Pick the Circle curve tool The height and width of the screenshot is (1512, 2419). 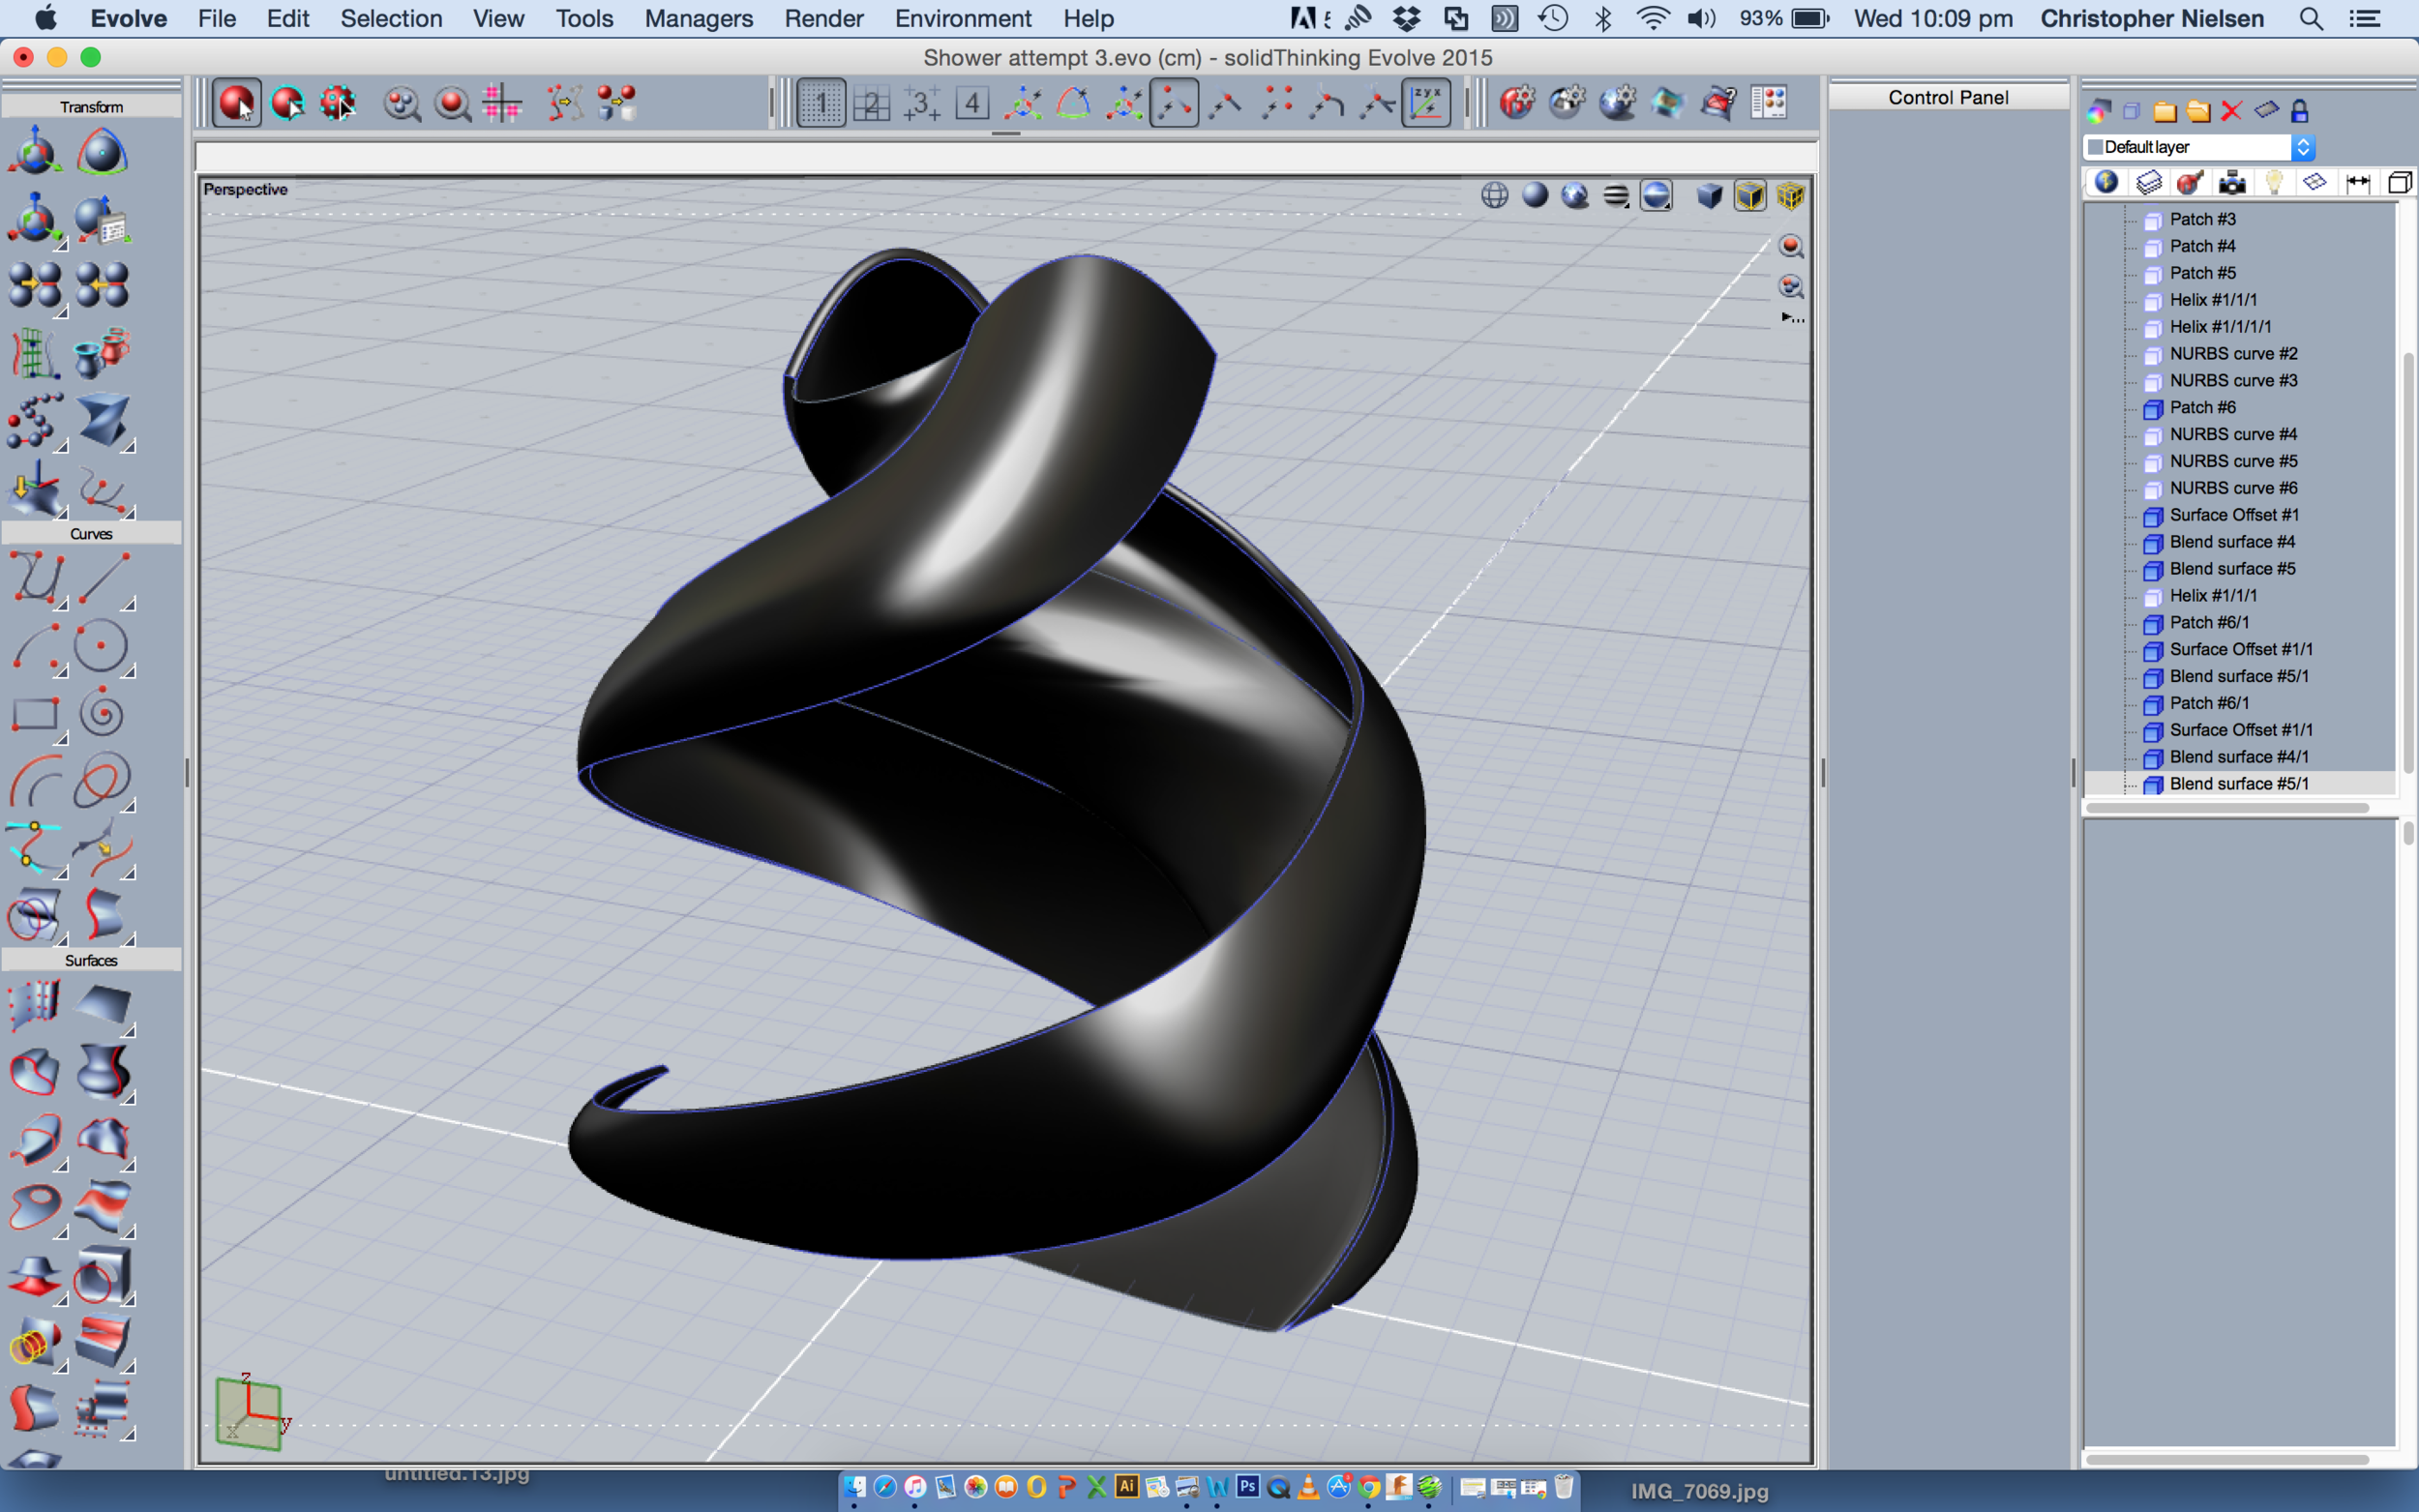pos(101,646)
